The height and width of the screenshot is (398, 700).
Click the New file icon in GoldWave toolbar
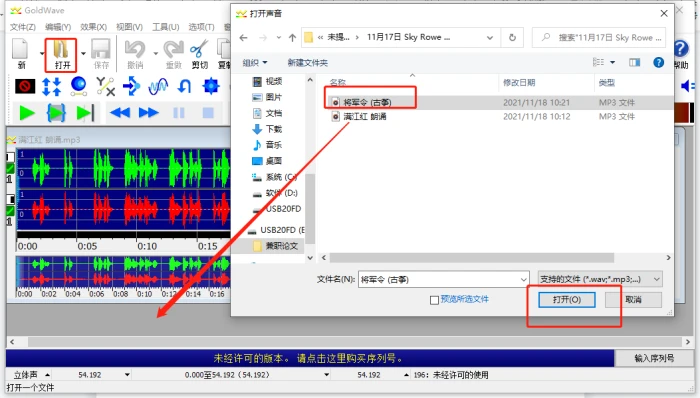[21, 49]
